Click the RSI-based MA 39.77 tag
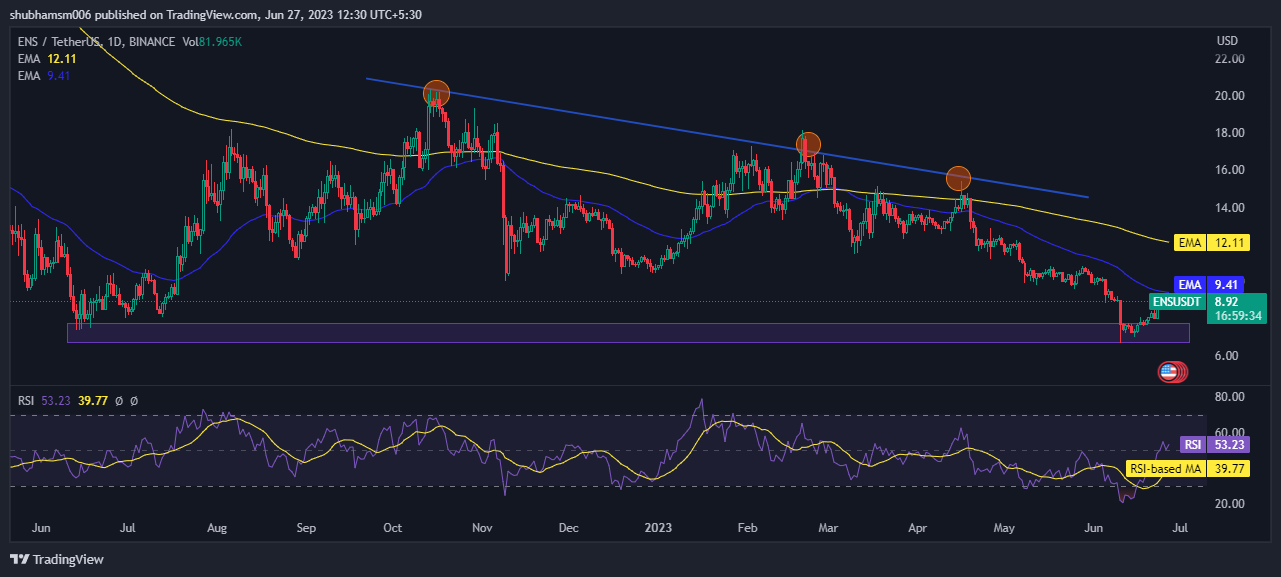This screenshot has height=577, width=1281. tap(1188, 467)
